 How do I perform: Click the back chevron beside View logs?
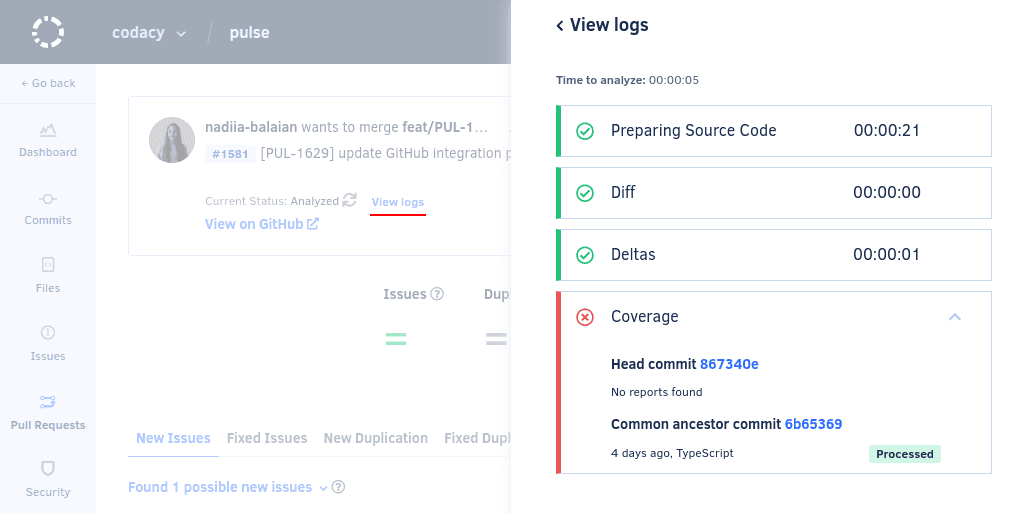click(x=560, y=25)
